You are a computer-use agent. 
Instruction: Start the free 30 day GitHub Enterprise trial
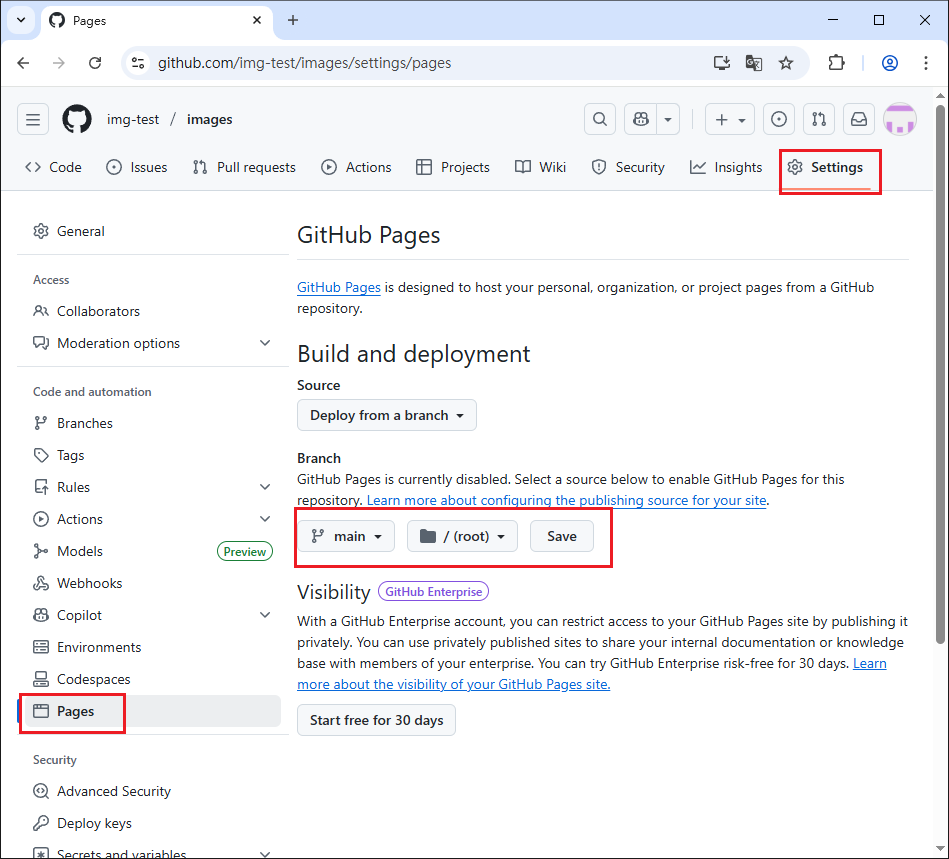[376, 720]
